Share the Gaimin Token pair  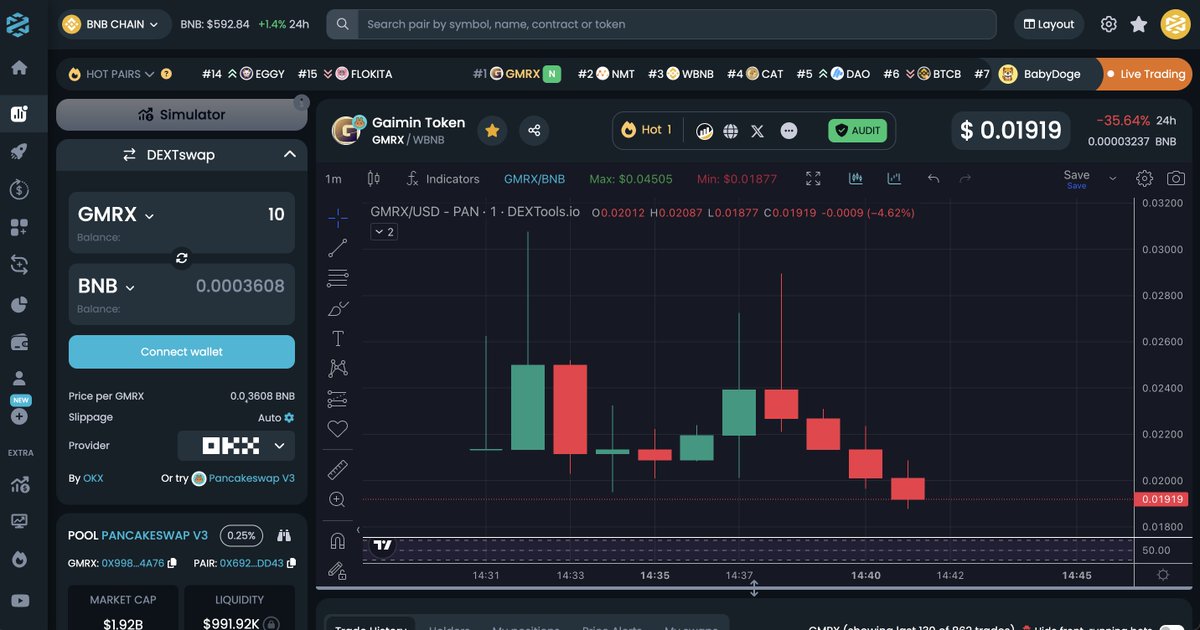(x=534, y=130)
